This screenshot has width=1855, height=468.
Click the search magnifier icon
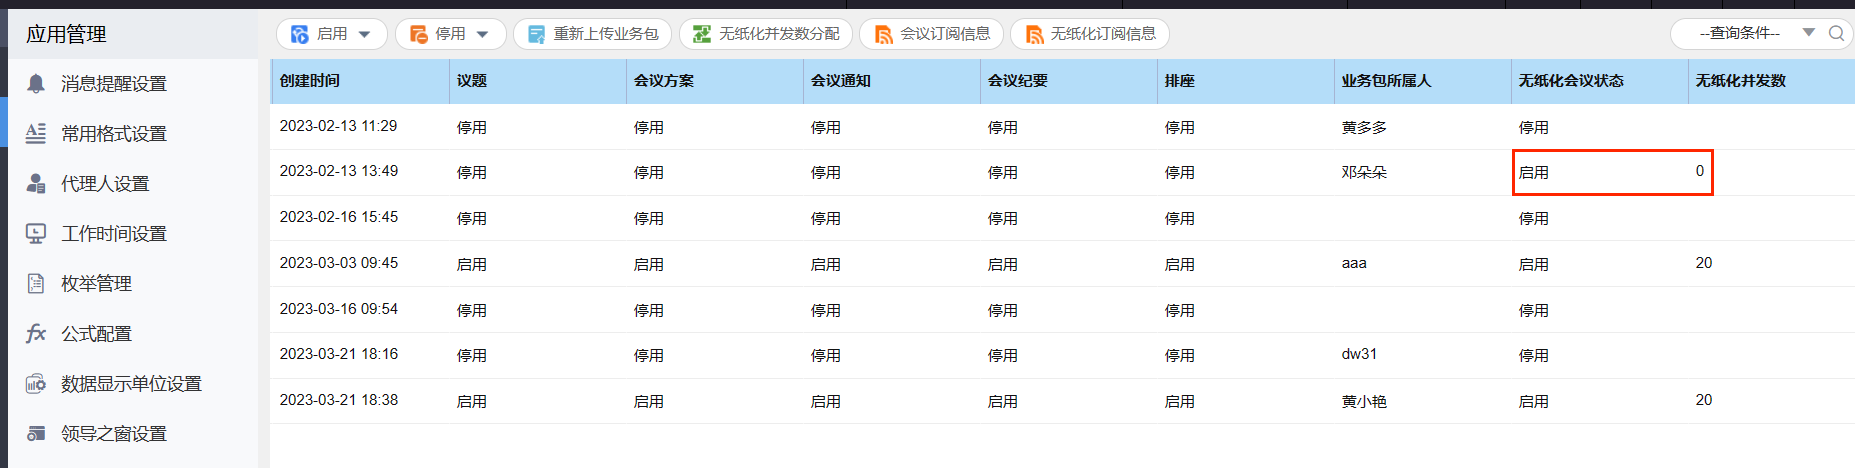(1836, 33)
